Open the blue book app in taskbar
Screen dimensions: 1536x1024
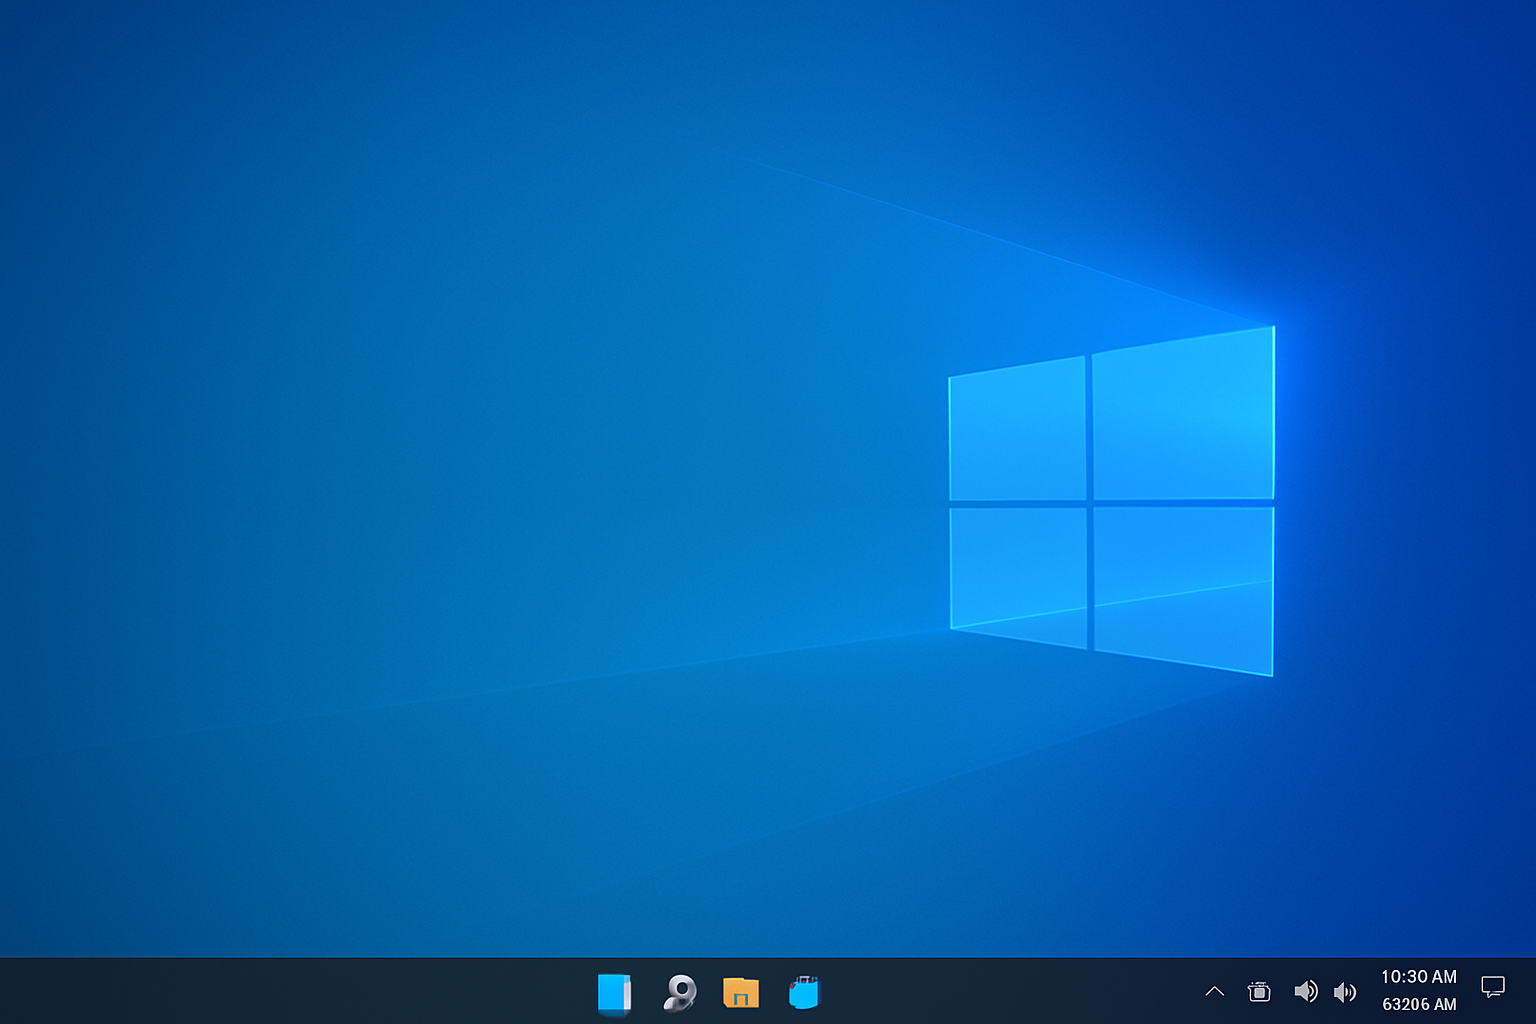(614, 993)
